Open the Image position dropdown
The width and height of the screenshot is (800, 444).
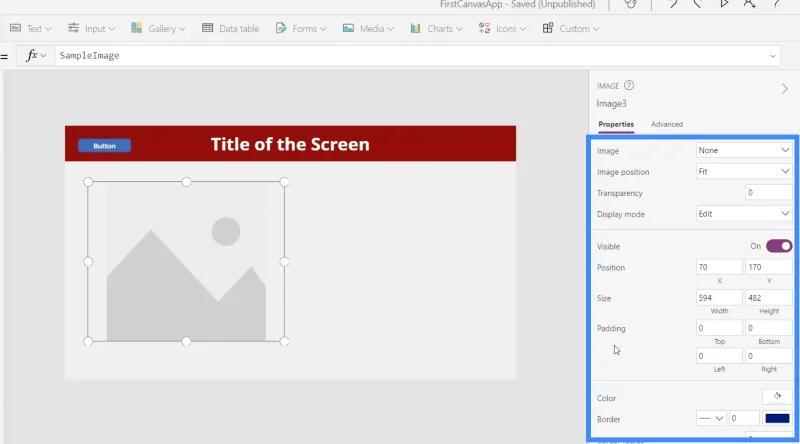(744, 171)
